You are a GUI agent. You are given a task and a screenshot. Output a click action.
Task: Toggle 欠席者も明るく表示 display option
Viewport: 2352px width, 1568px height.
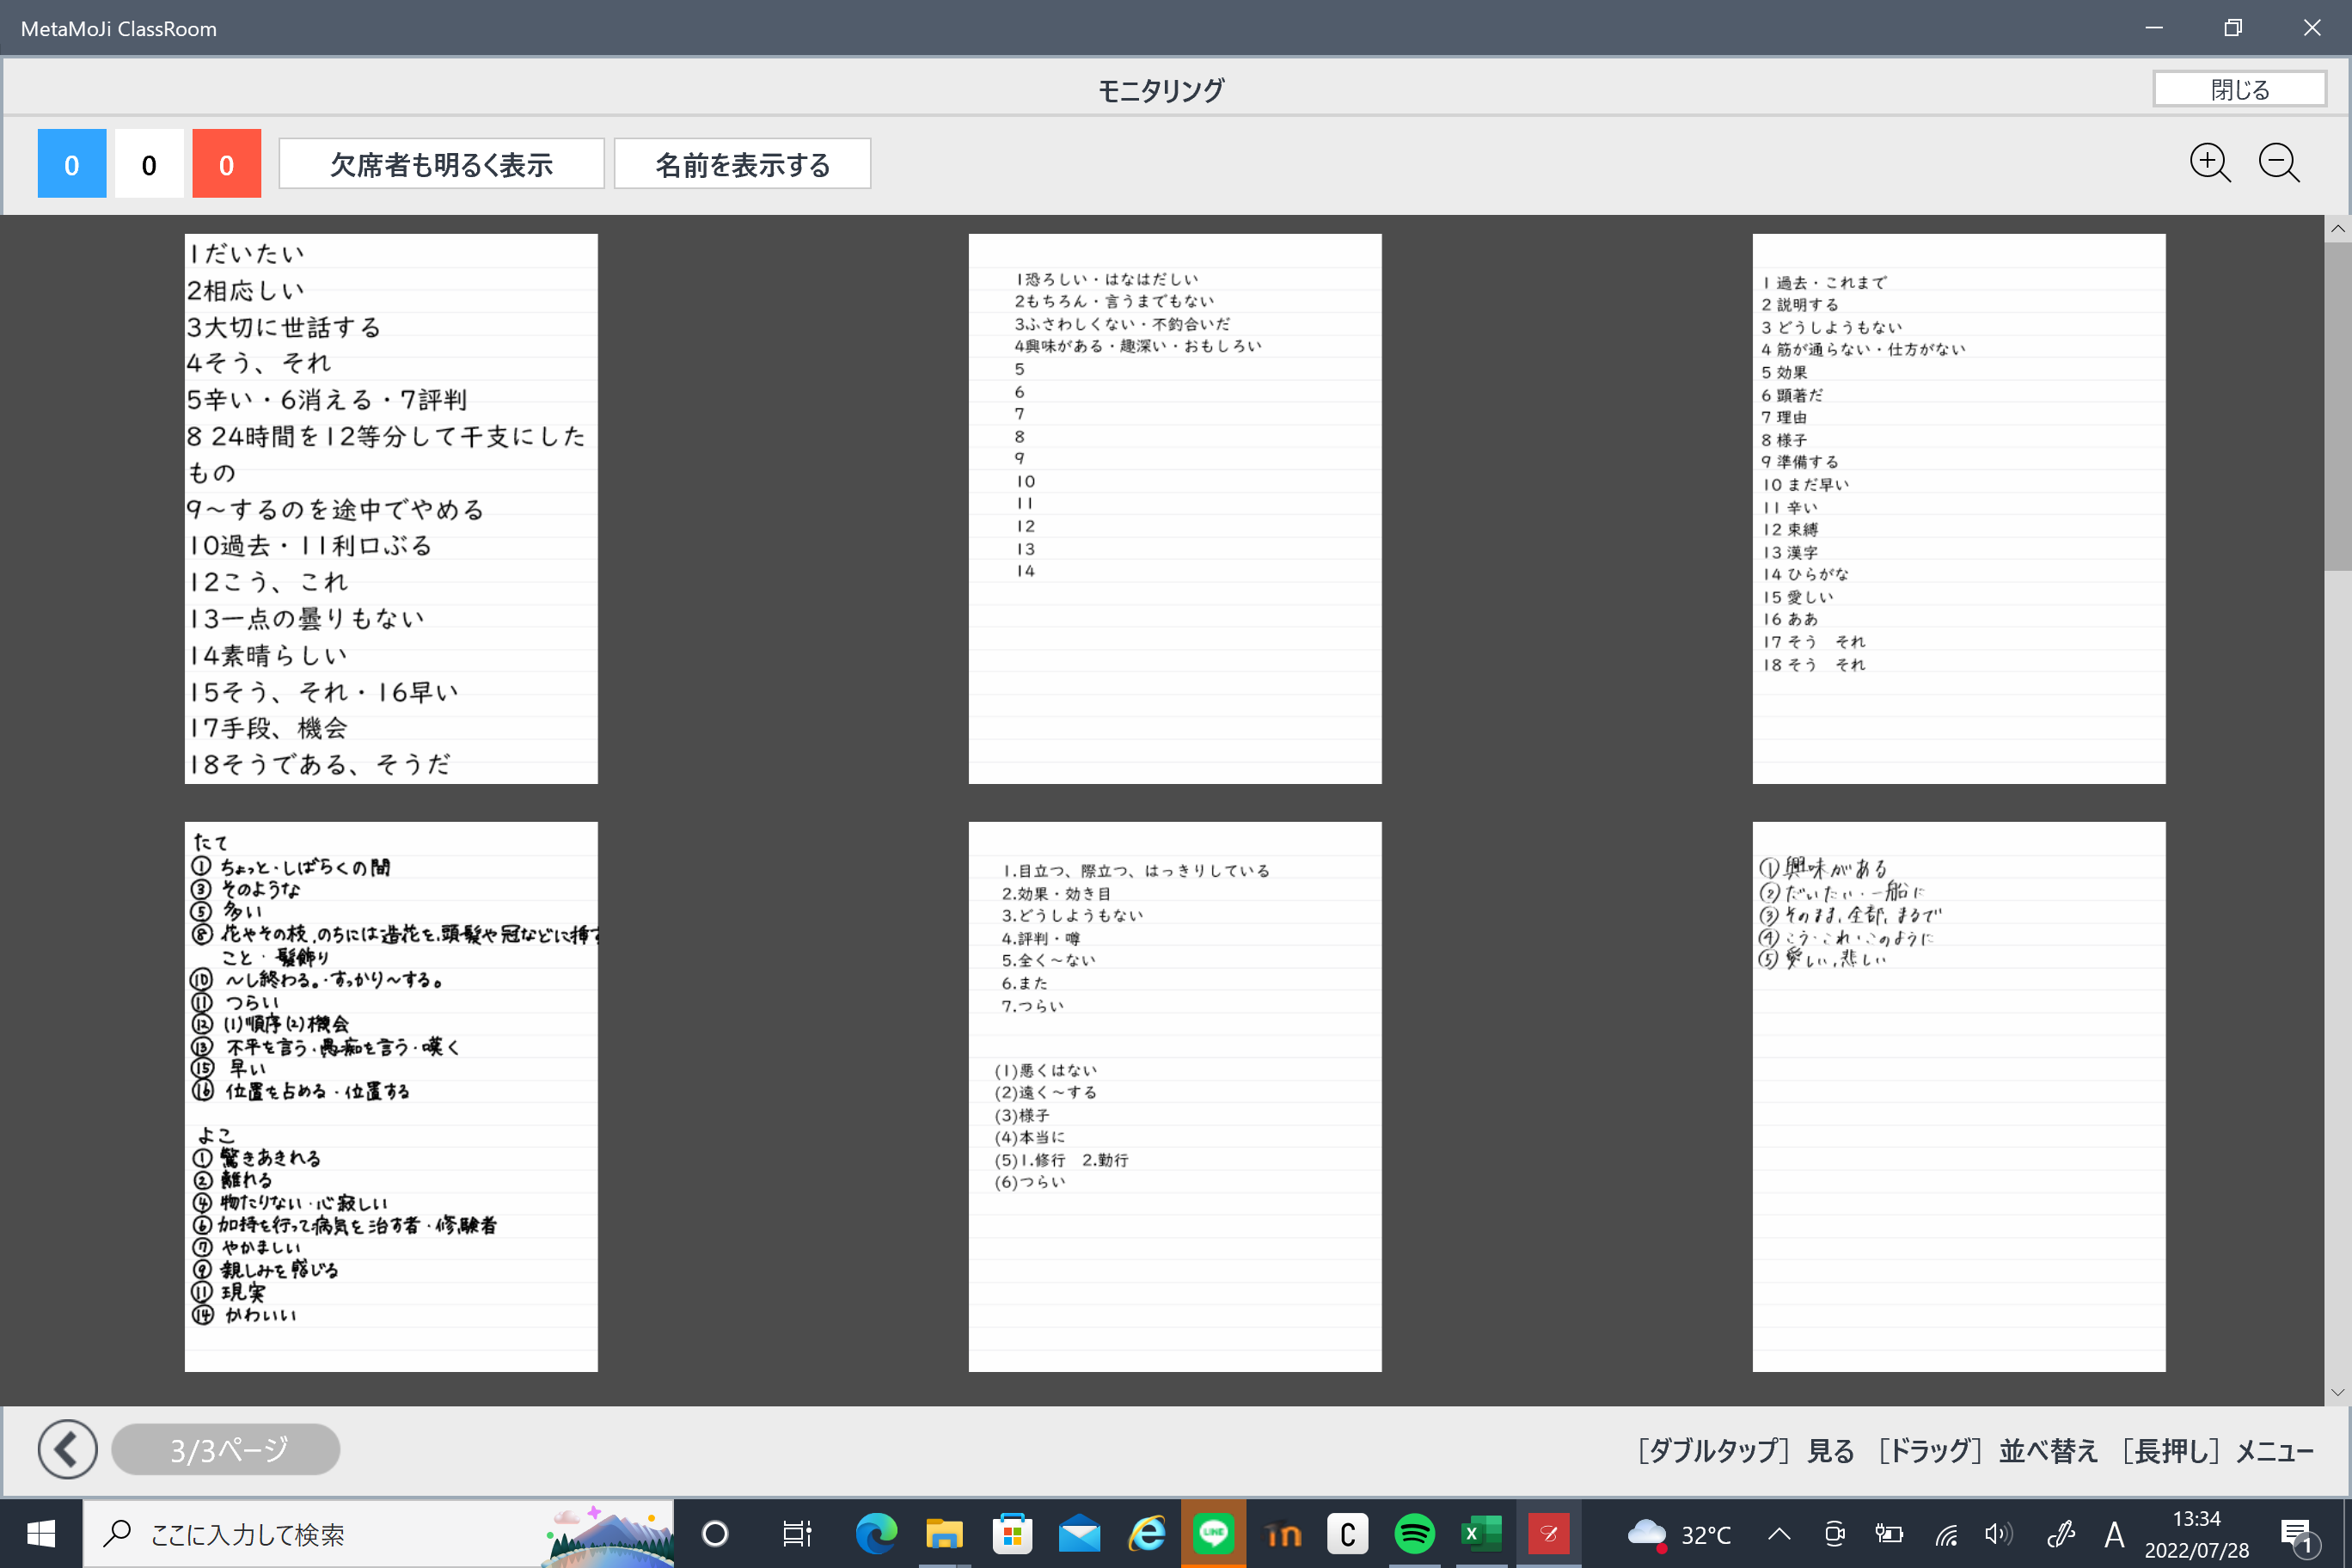coord(441,164)
